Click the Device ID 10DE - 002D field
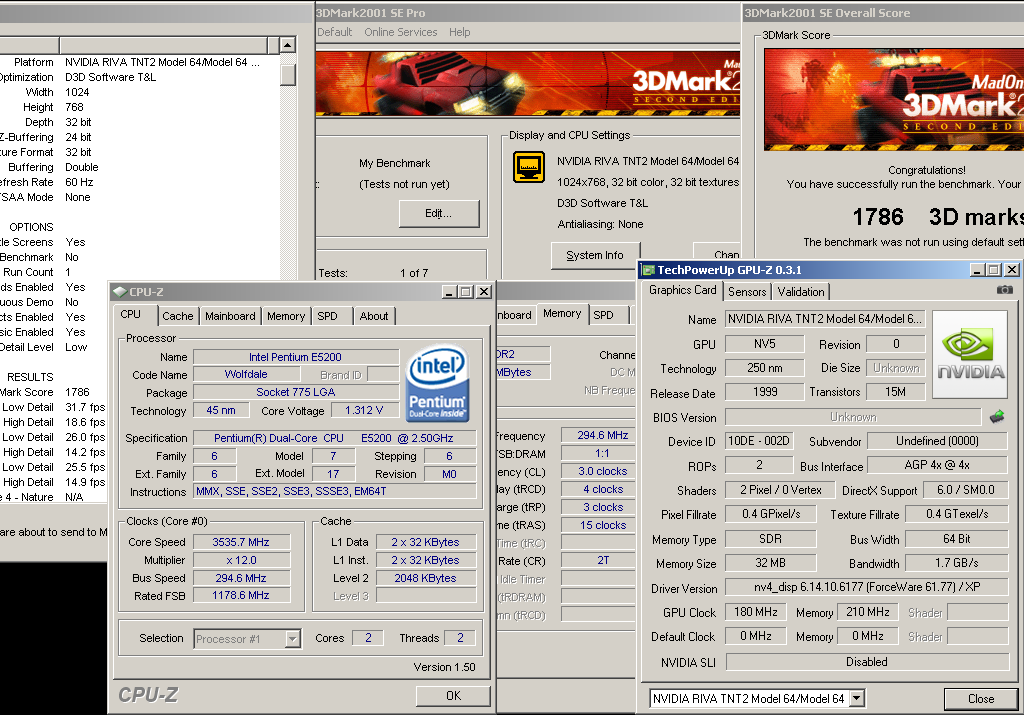1024x715 pixels. point(759,441)
